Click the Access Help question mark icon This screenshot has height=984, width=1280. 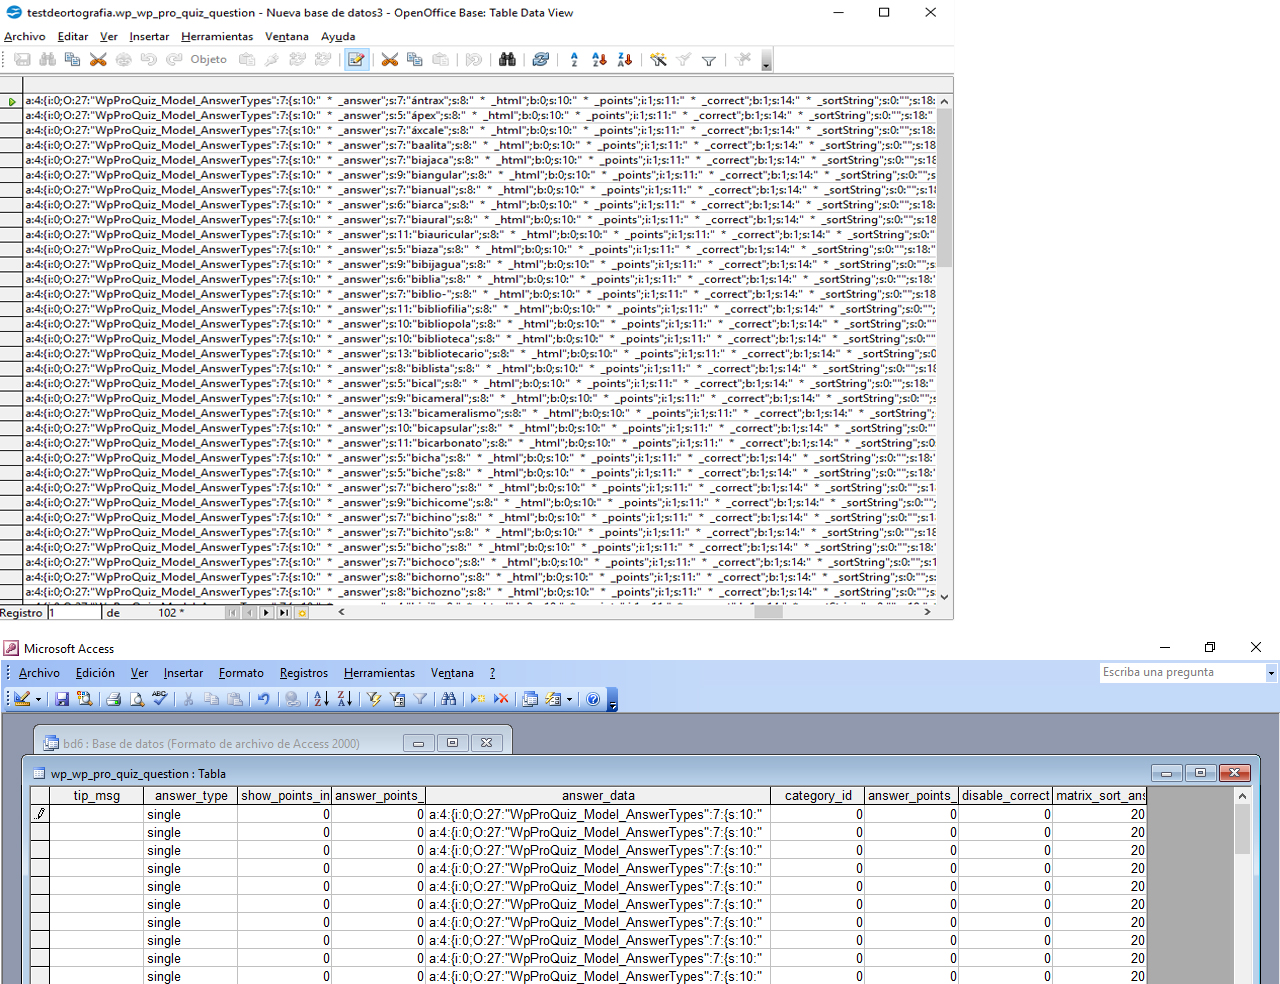coord(593,699)
